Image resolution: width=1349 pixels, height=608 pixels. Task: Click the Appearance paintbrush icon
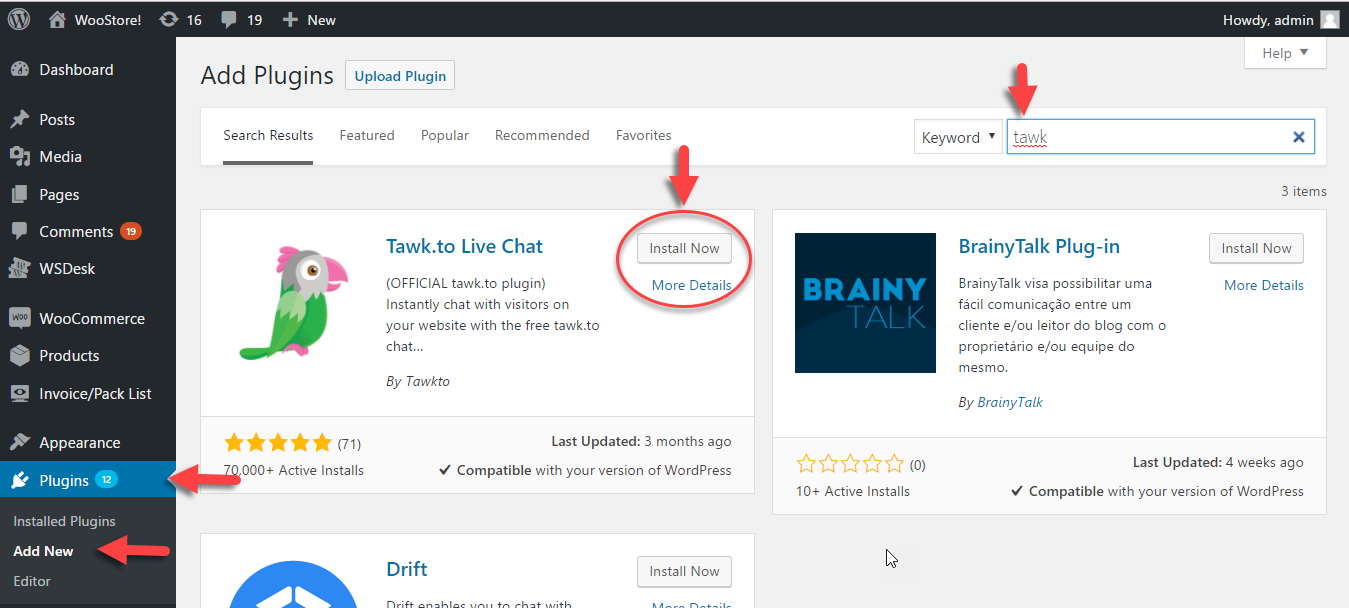pos(19,442)
